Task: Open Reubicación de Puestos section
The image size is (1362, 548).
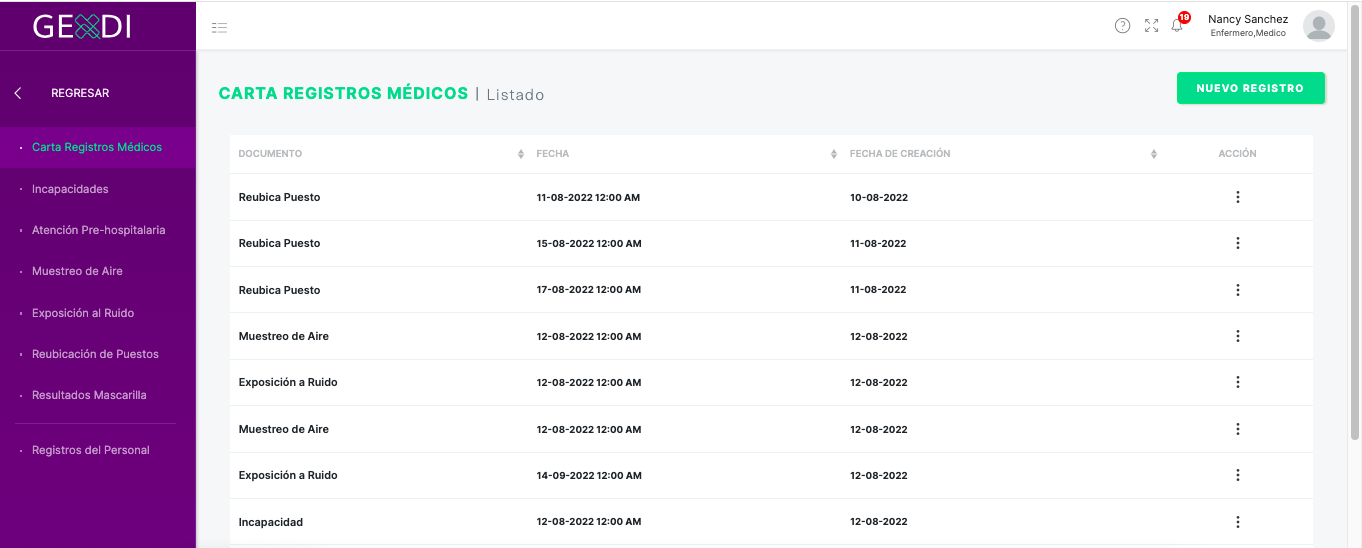Action: click(x=95, y=354)
